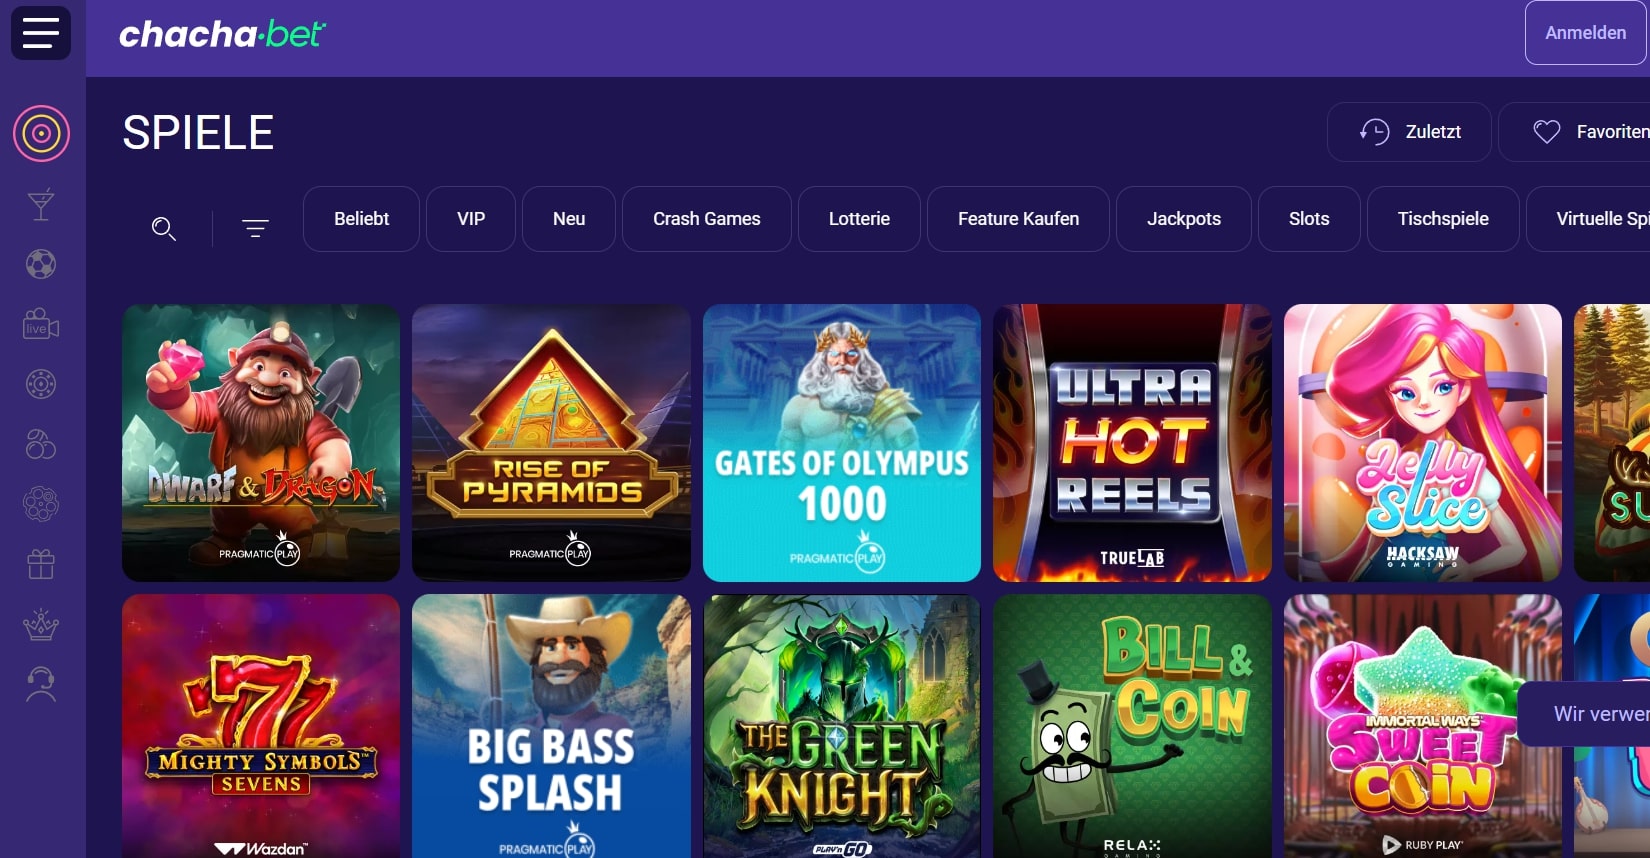Open the hamburger menu

[x=41, y=33]
